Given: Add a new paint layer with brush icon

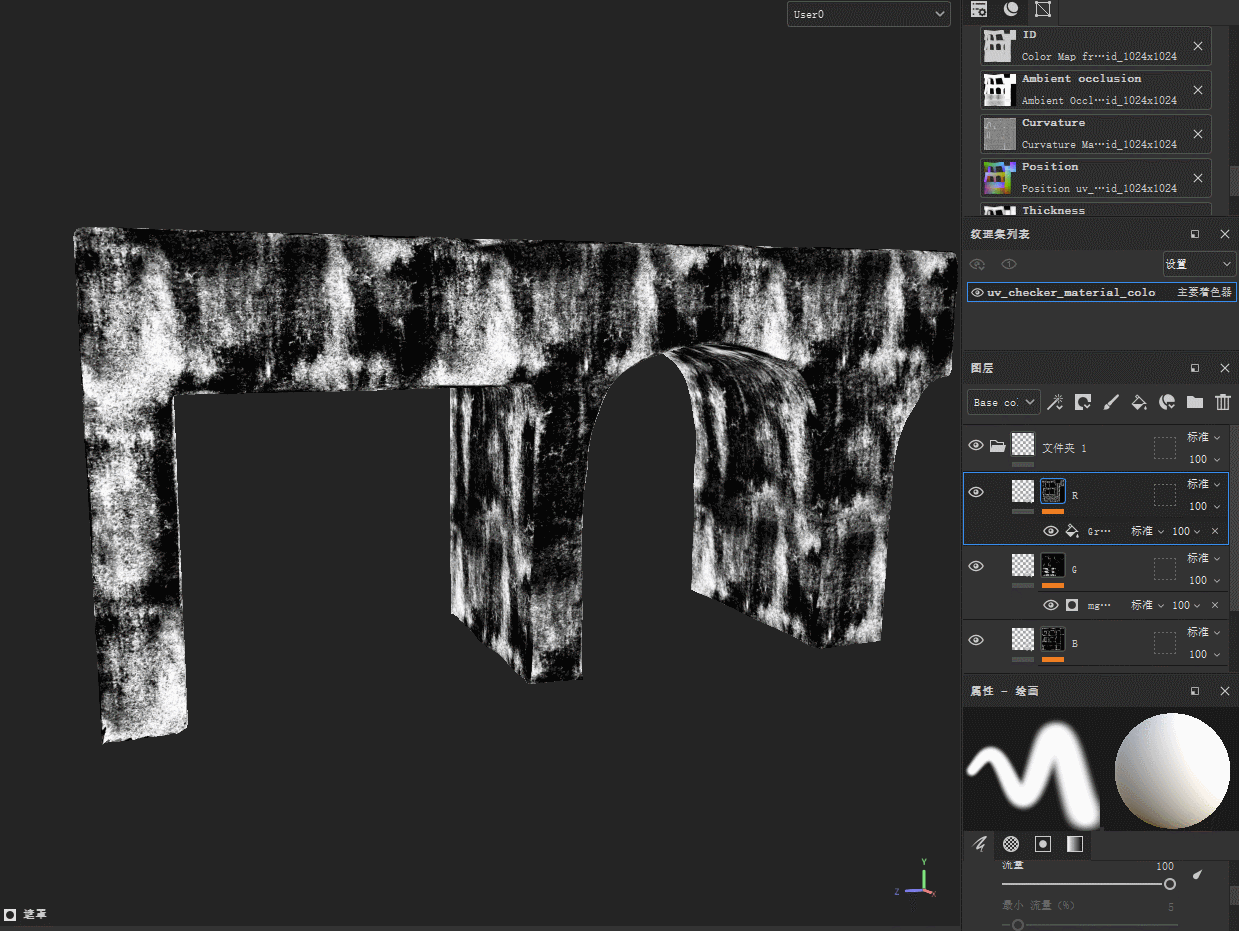Looking at the screenshot, I should (x=1110, y=402).
